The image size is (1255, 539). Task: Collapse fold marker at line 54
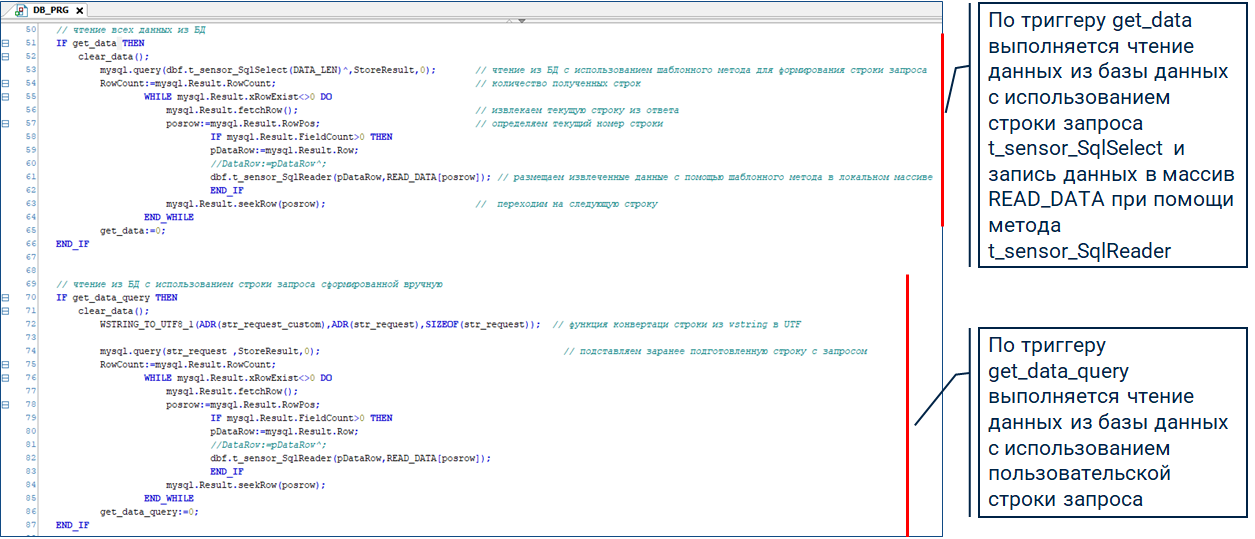pos(6,83)
